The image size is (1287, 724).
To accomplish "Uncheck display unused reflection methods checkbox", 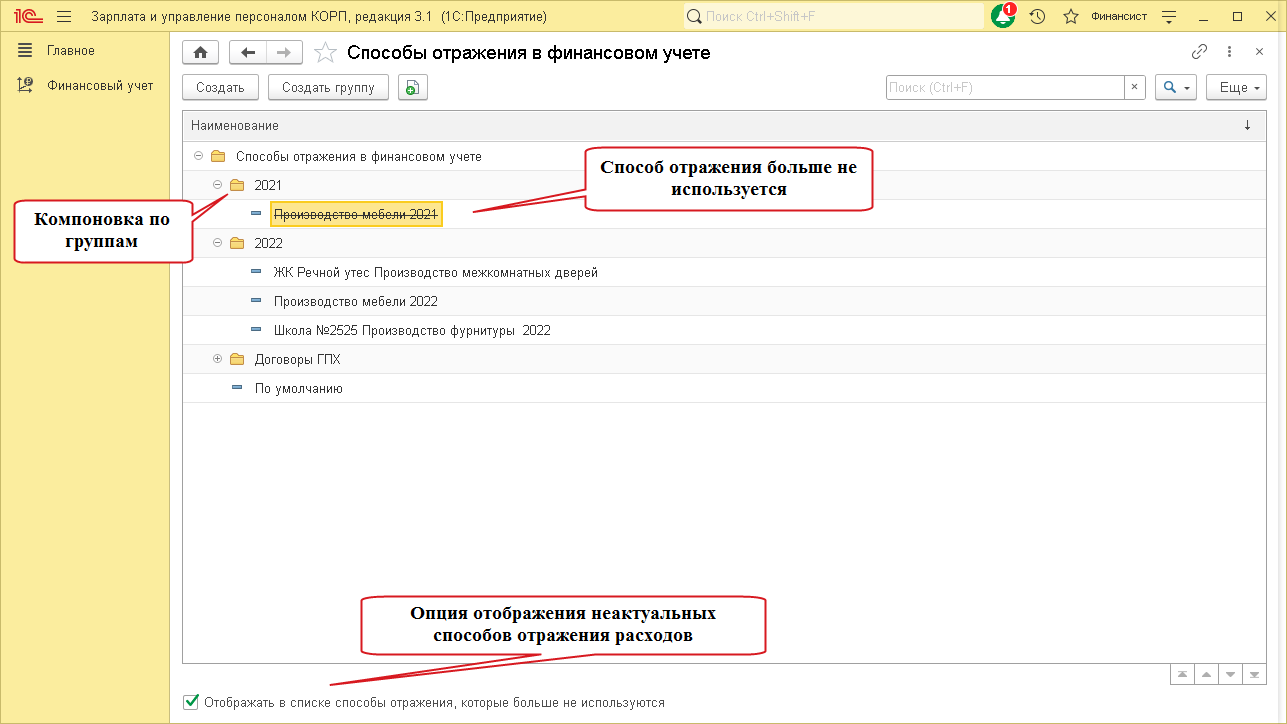I will pyautogui.click(x=191, y=702).
